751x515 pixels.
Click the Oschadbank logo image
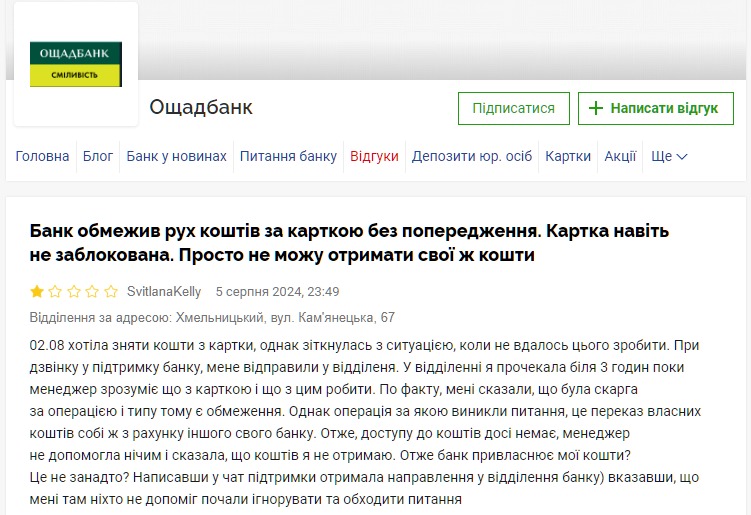point(76,64)
